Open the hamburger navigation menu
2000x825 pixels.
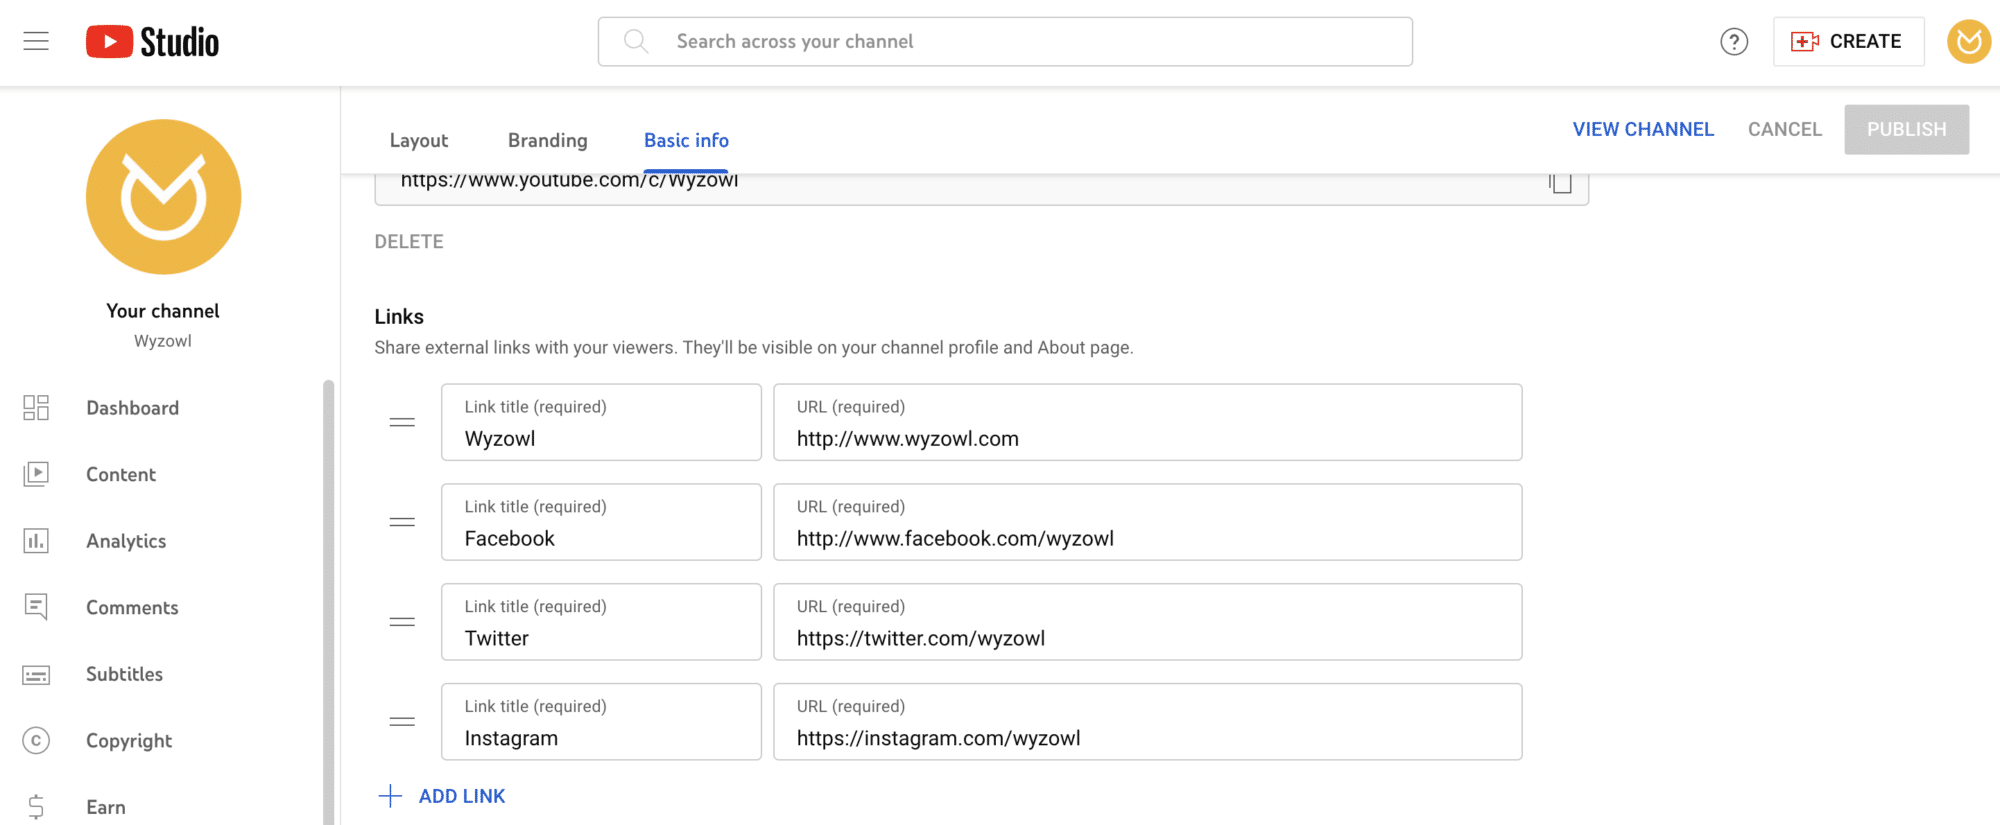36,41
